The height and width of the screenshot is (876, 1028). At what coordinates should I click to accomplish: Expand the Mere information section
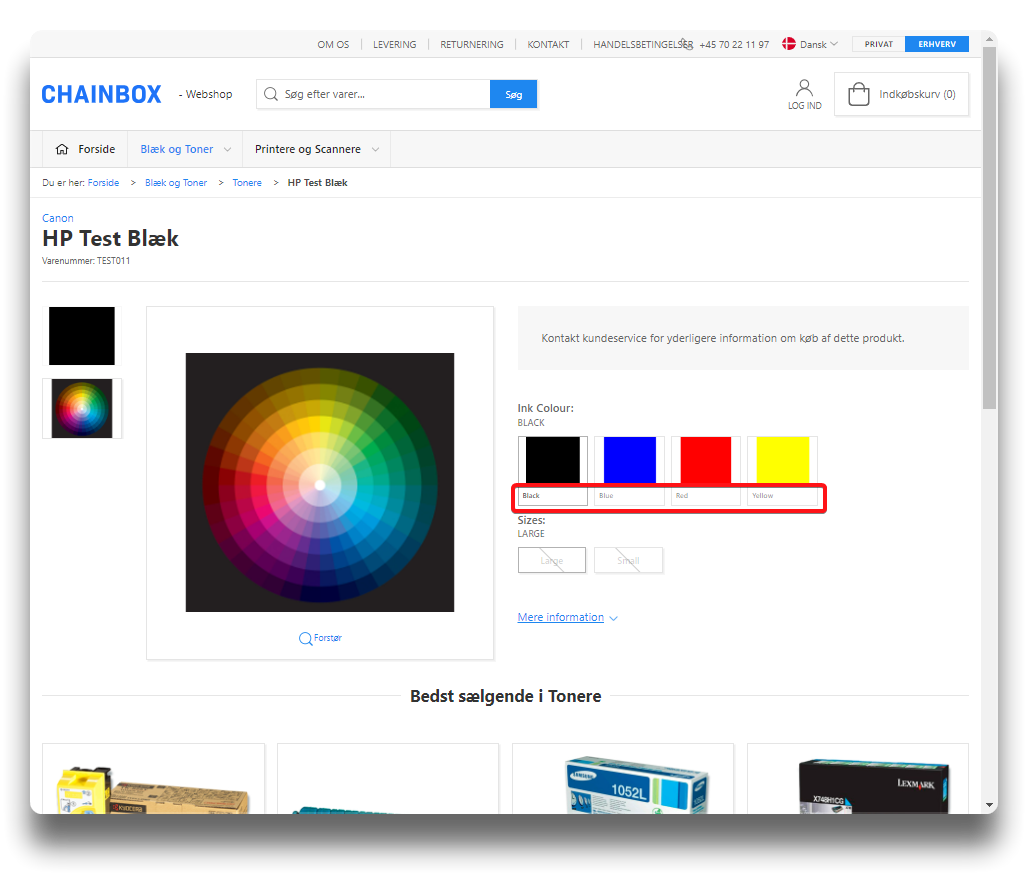tap(567, 617)
